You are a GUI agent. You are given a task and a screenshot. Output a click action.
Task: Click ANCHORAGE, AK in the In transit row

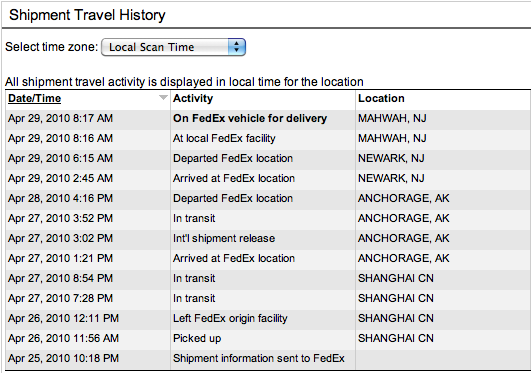pos(404,218)
